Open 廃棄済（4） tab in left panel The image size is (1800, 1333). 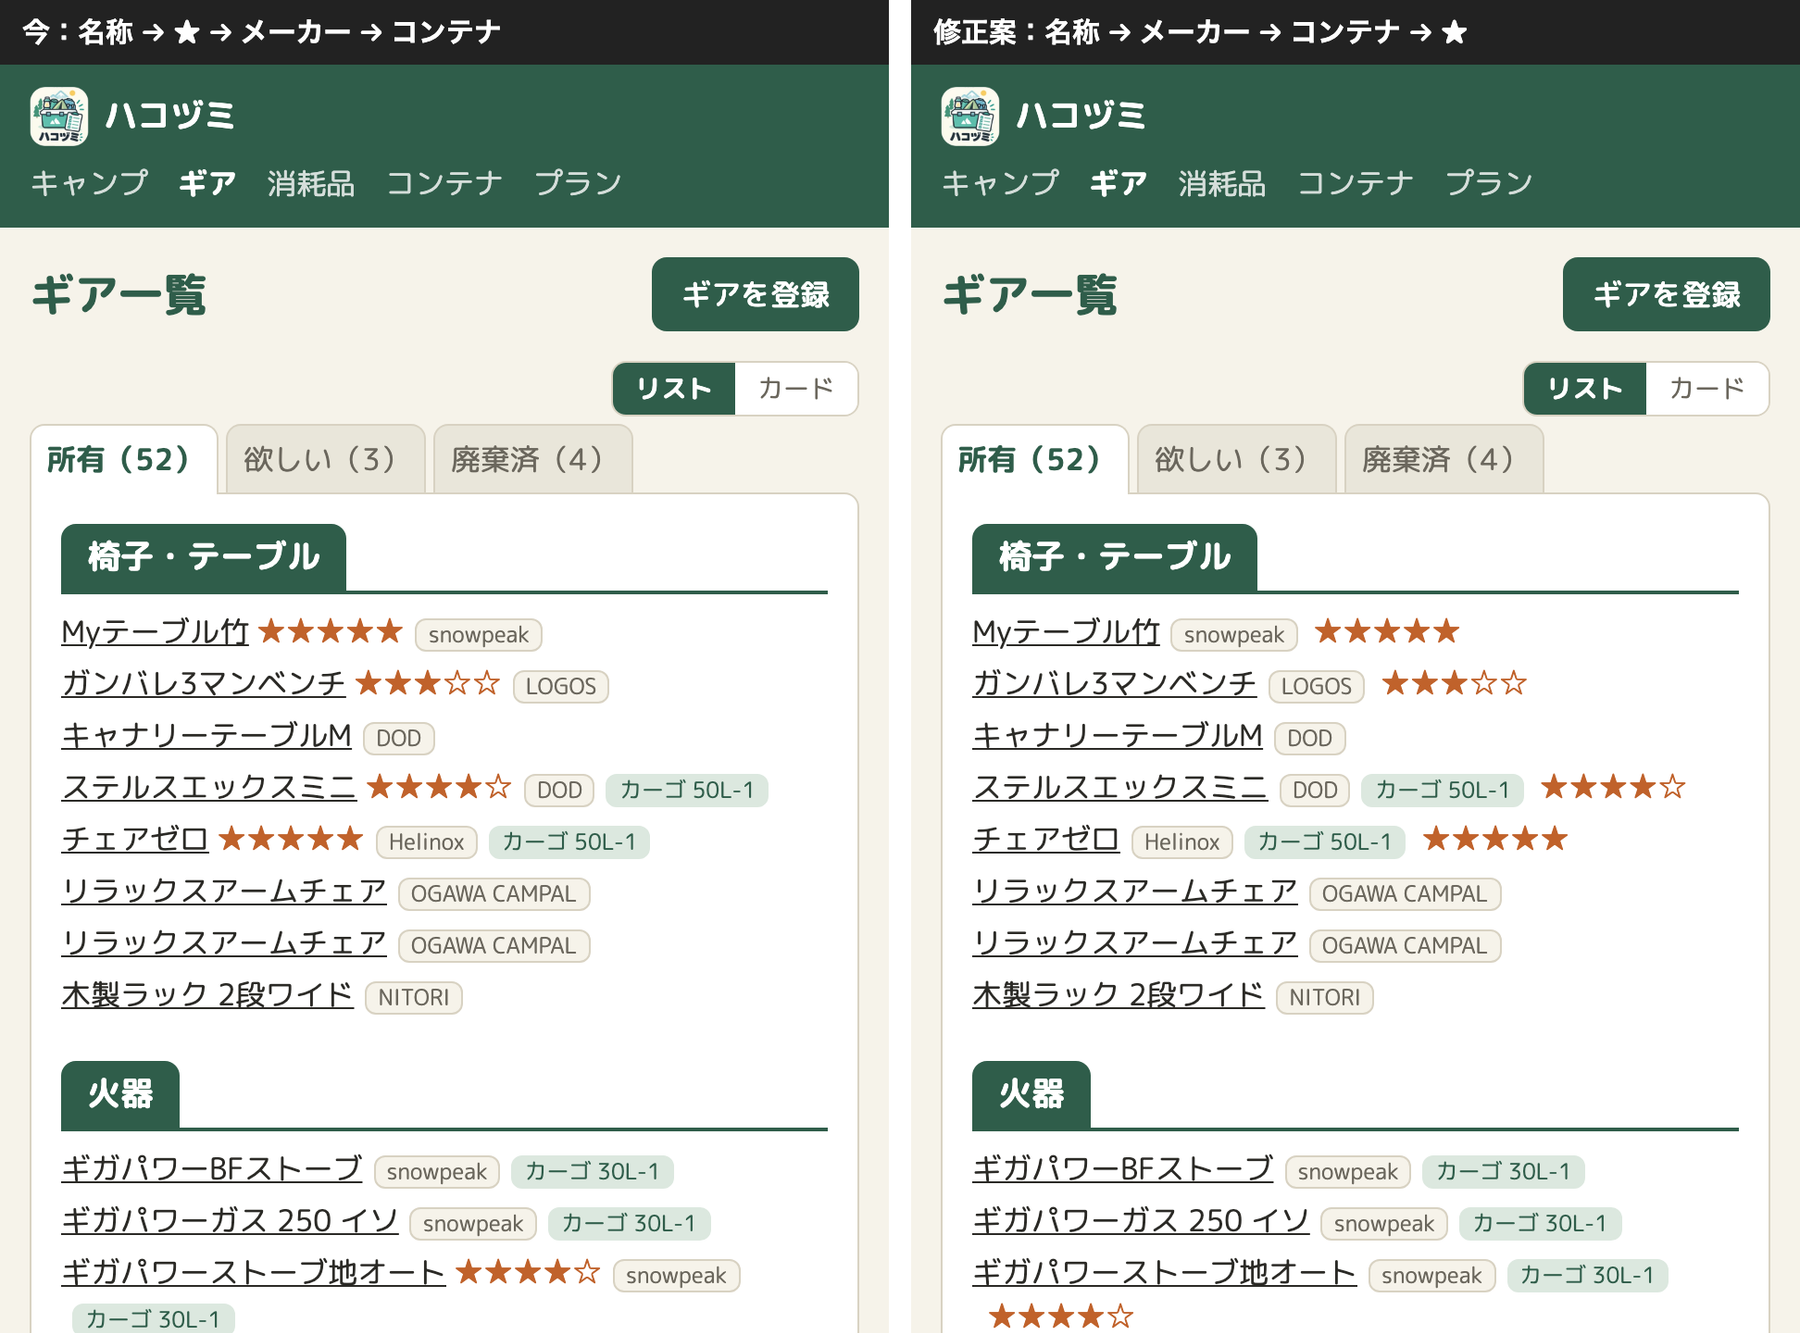[533, 459]
